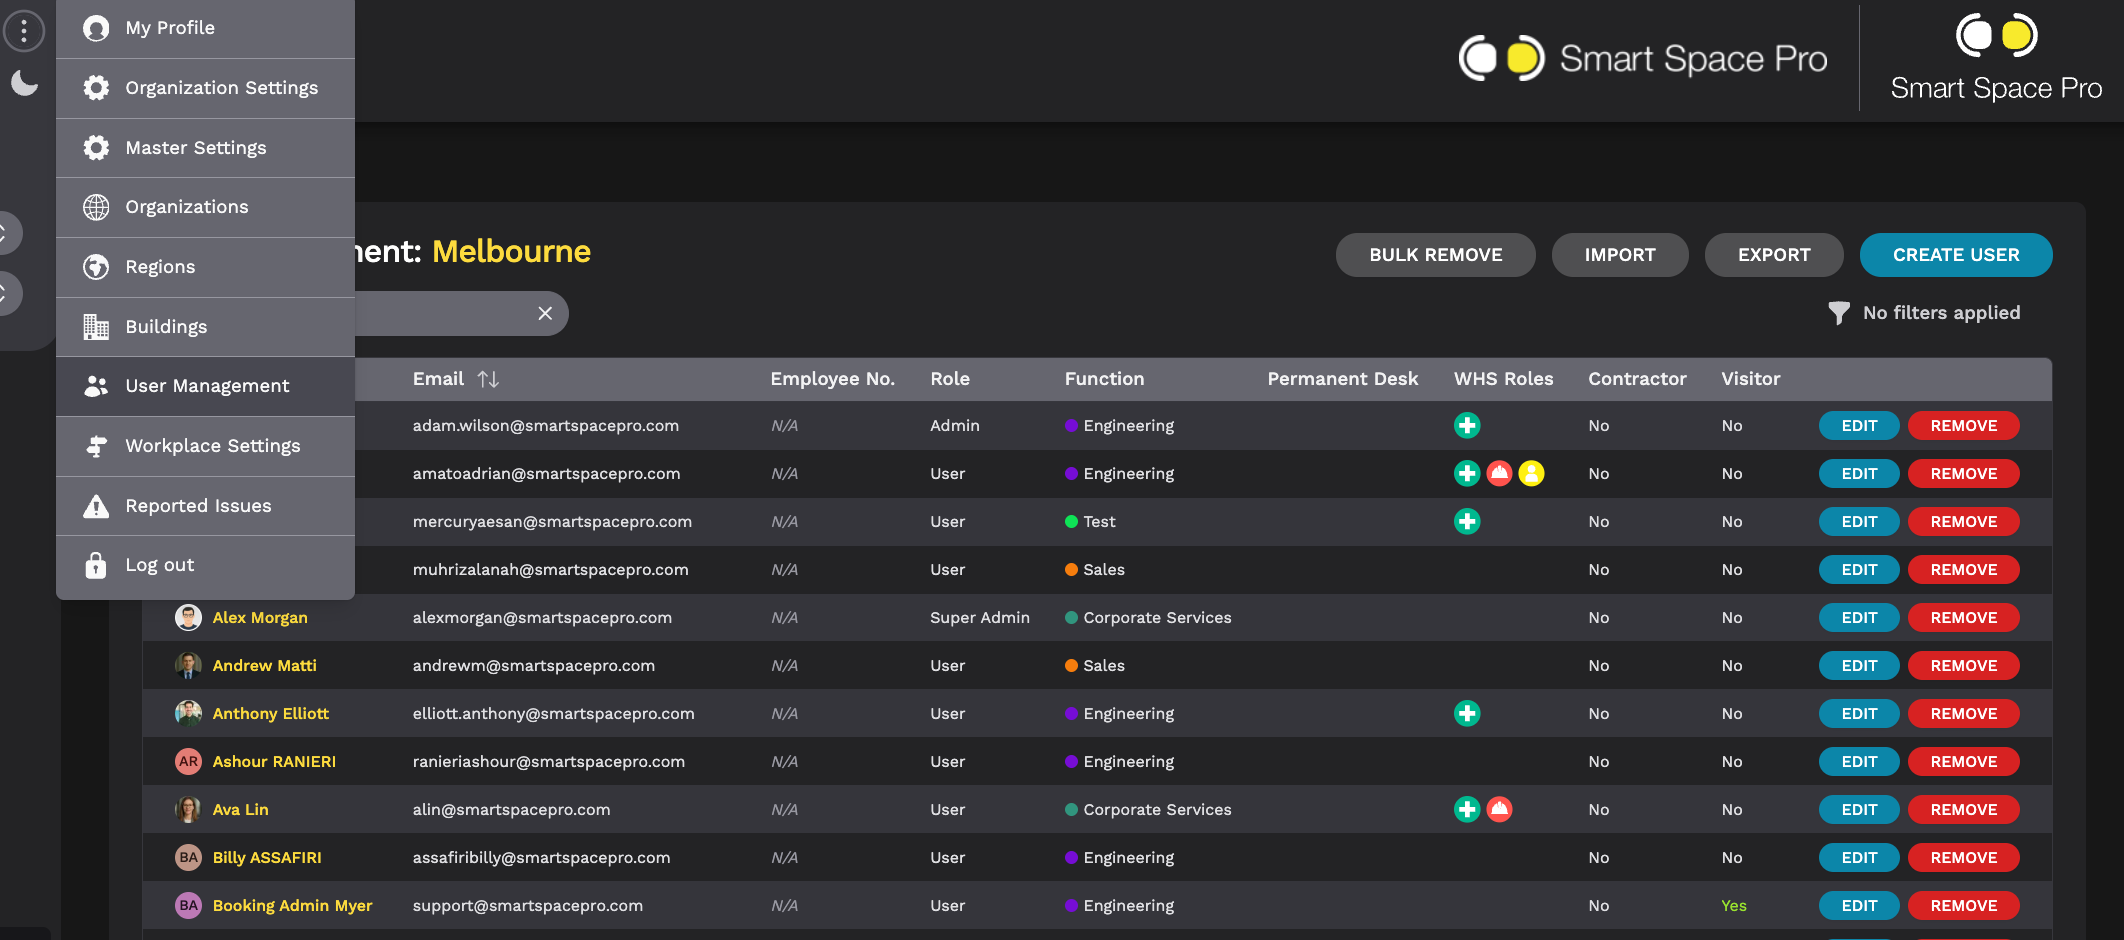Go to Organizations menu entry
This screenshot has width=2124, height=940.
click(205, 207)
